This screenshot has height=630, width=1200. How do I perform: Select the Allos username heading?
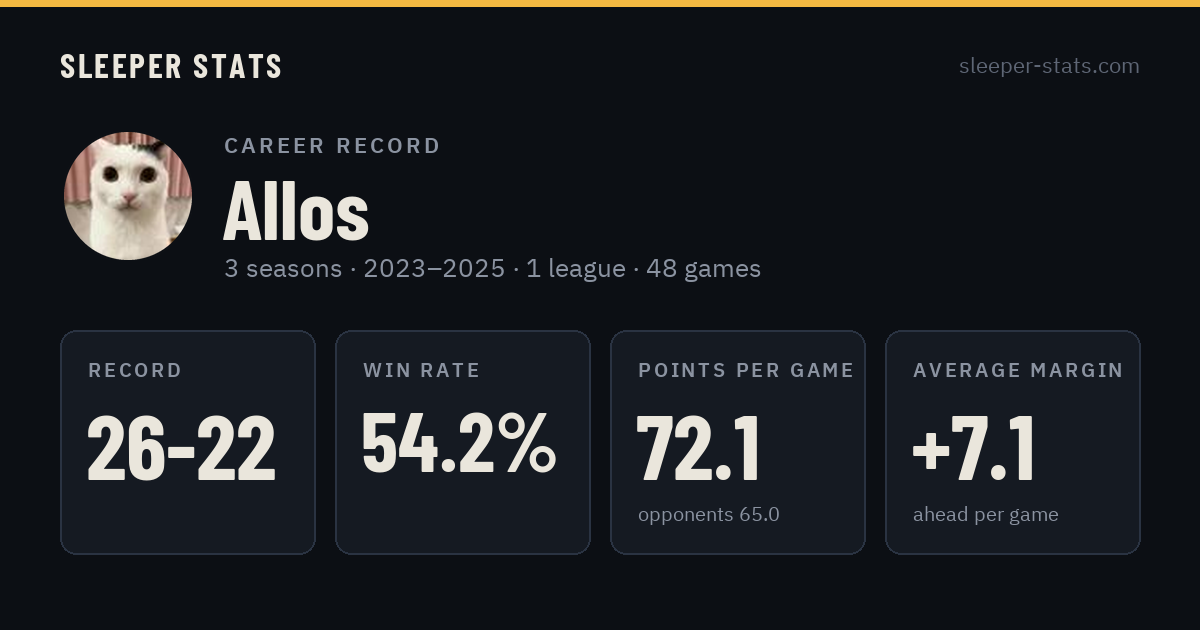tap(296, 211)
